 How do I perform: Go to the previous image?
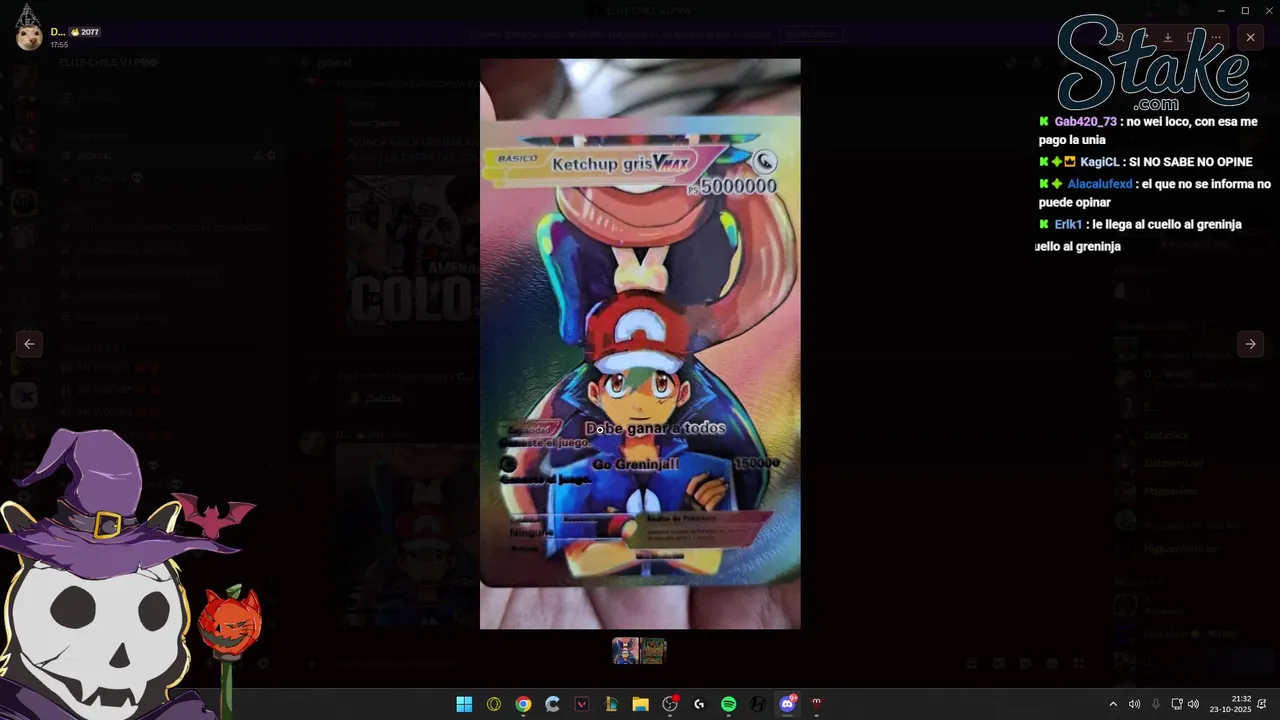click(29, 344)
